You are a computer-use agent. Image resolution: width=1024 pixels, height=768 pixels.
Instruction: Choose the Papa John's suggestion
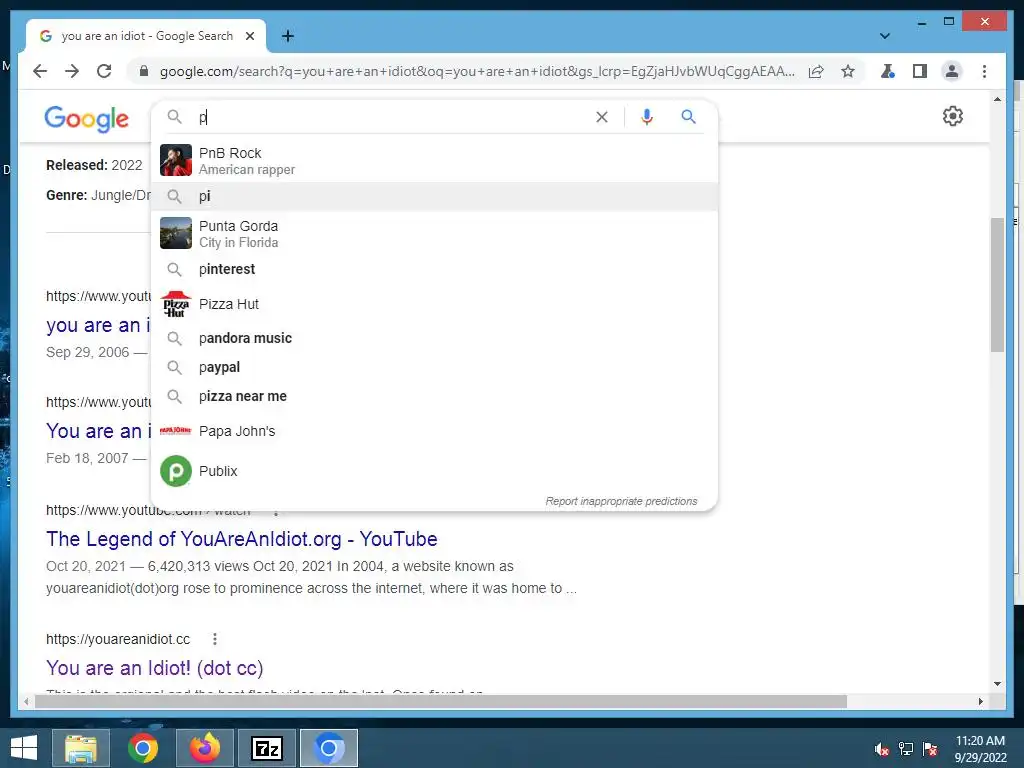[434, 431]
